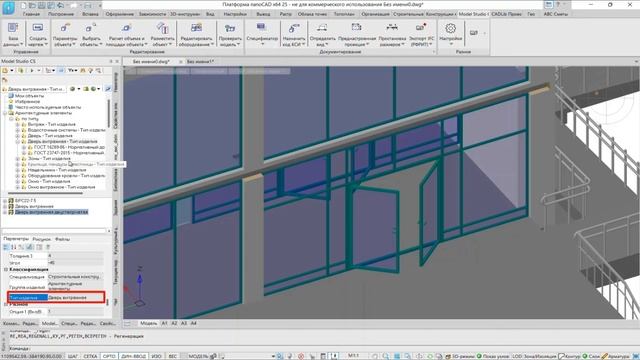Open the Спецификатор tool

pos(262,34)
